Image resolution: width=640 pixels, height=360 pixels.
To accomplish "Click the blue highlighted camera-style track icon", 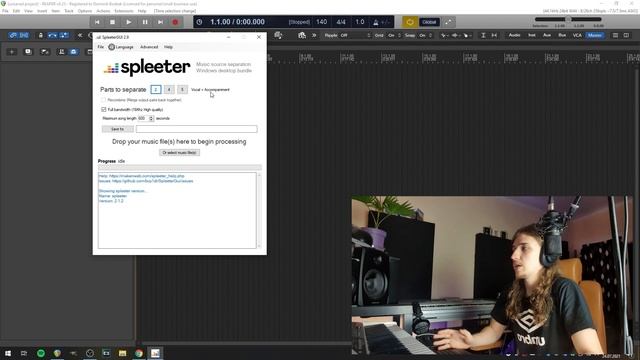I will (73, 52).
